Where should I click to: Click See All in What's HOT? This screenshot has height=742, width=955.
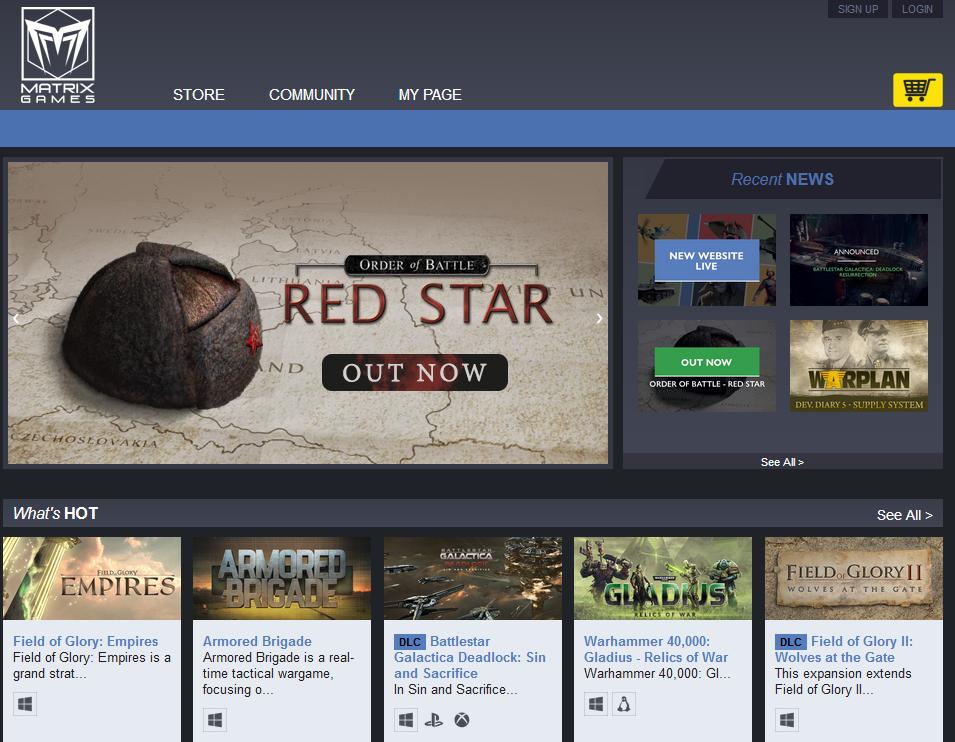pyautogui.click(x=904, y=515)
